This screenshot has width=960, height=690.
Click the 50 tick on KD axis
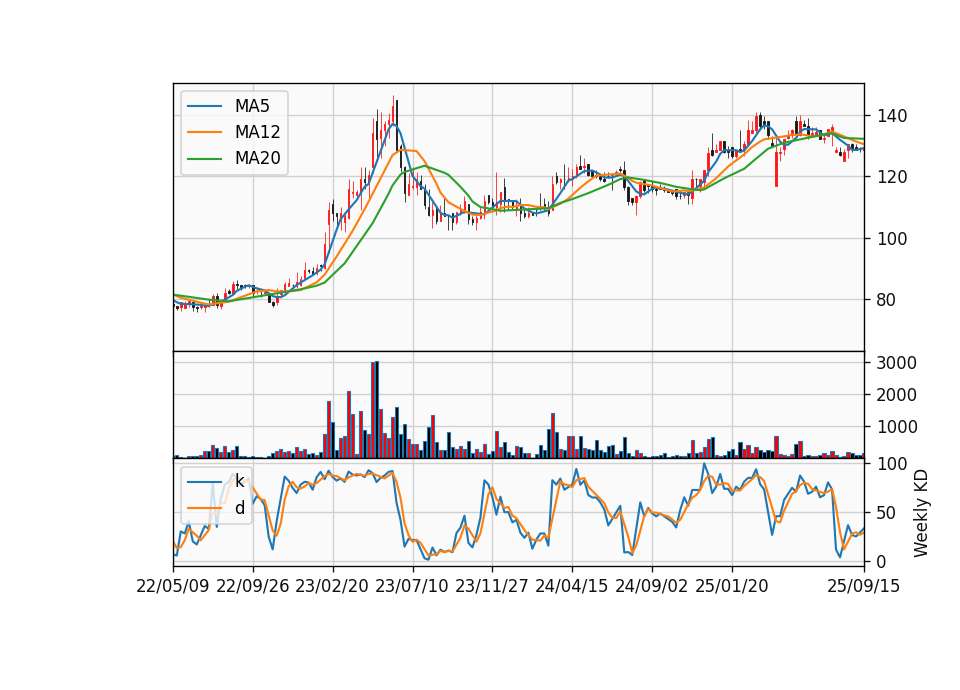point(886,512)
